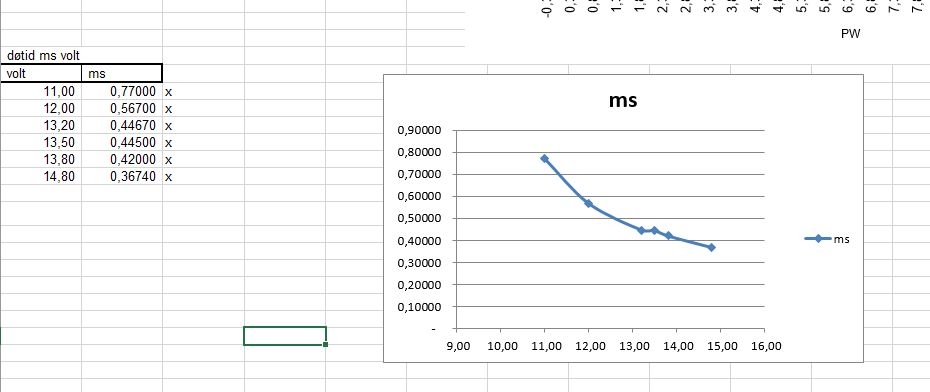
Task: Select the cell with value 14,80
Action: tap(41, 176)
